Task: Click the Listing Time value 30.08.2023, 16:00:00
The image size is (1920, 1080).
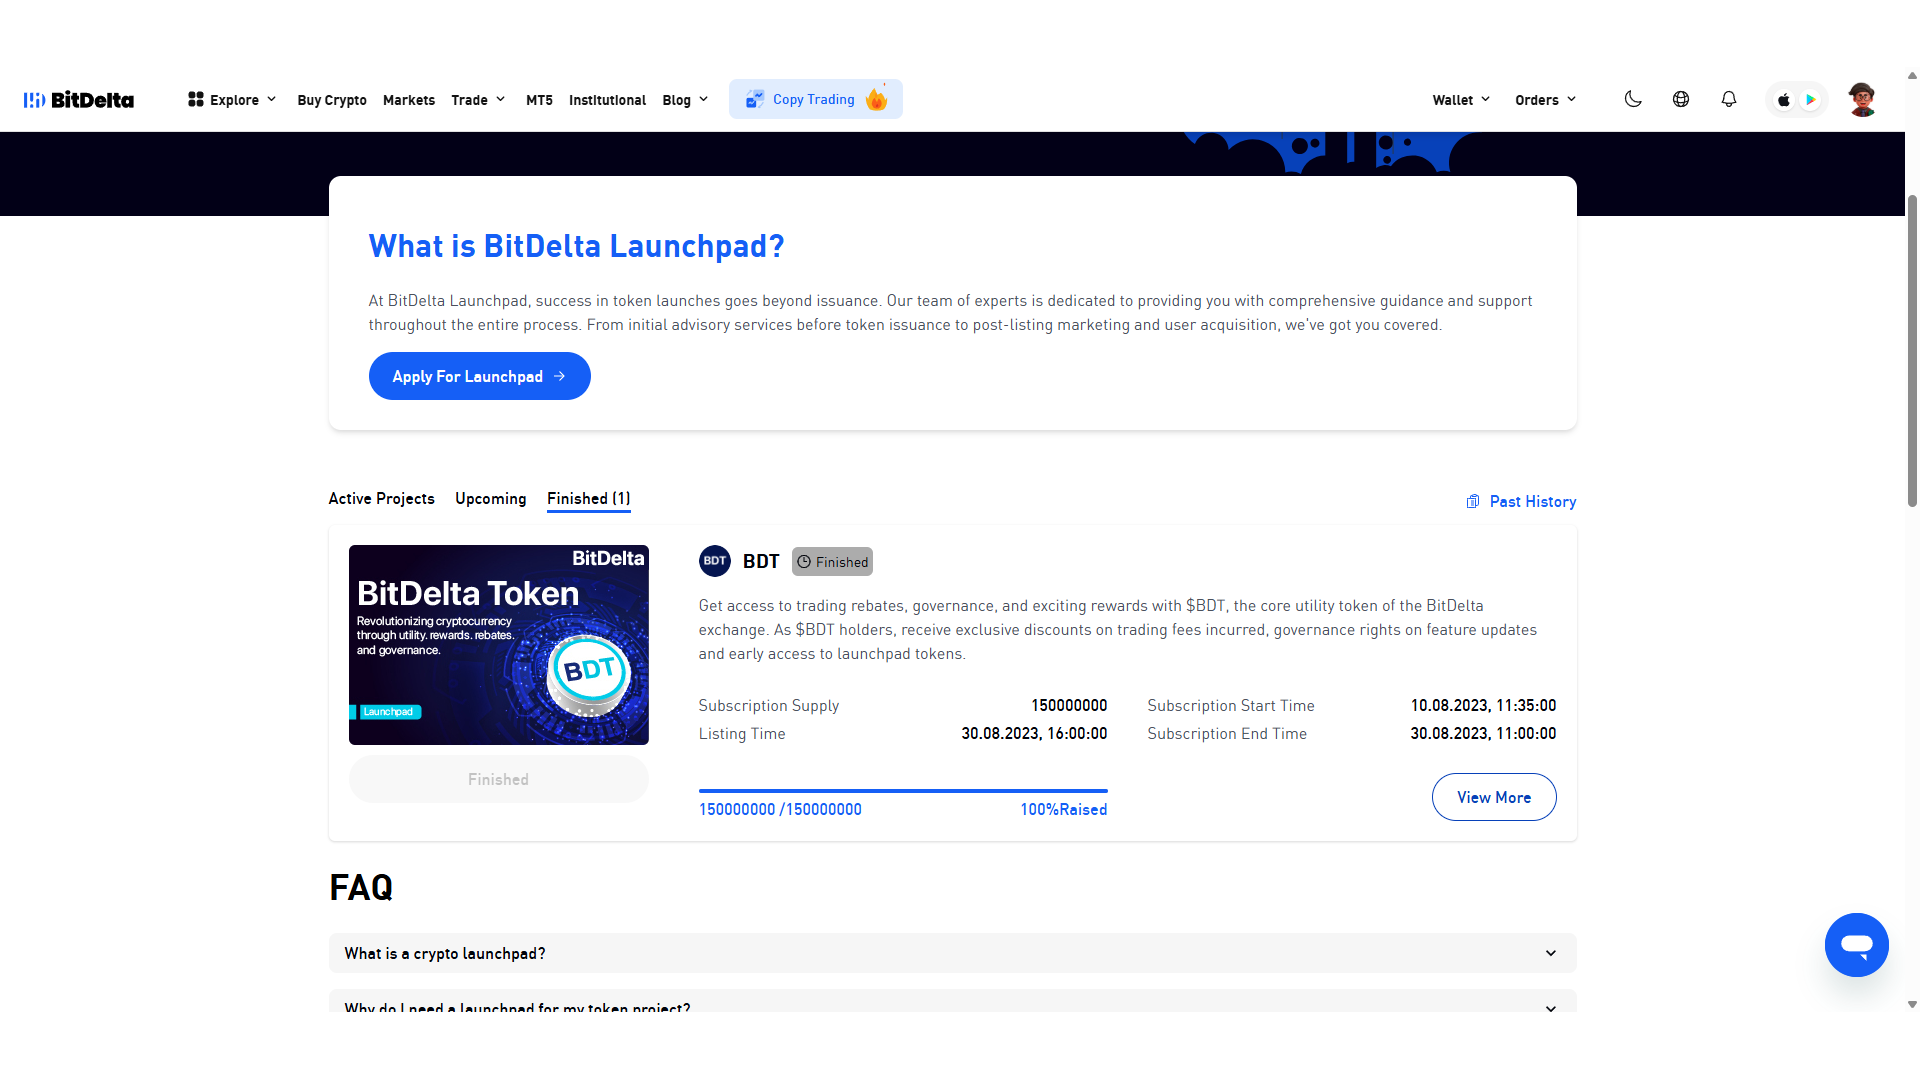Action: pyautogui.click(x=1034, y=733)
